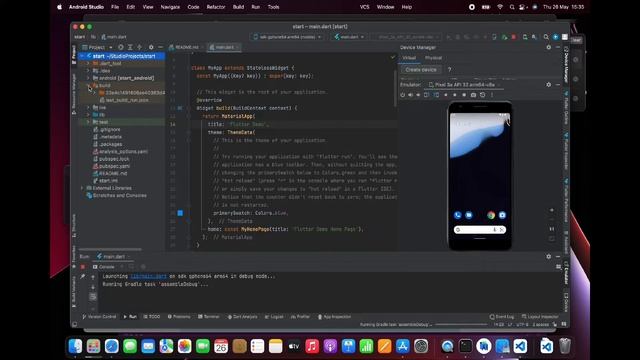Click the emulator screenshot camera icon
Viewport: 640px width, 360px height.
tap(473, 95)
